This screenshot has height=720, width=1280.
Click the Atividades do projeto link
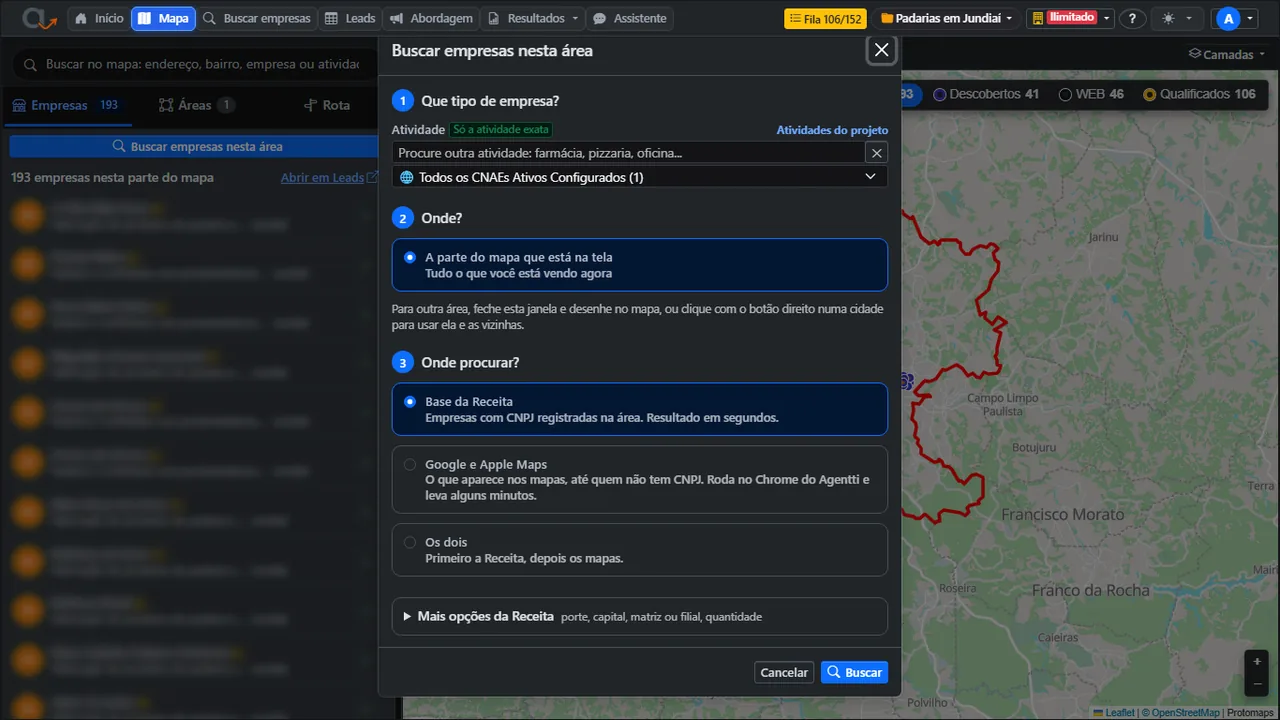[832, 130]
